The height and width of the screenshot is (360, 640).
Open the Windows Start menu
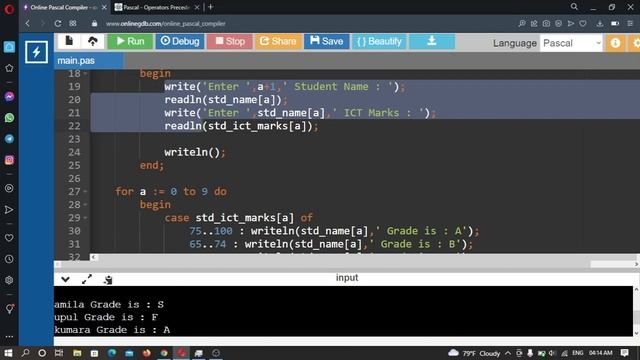(8, 353)
